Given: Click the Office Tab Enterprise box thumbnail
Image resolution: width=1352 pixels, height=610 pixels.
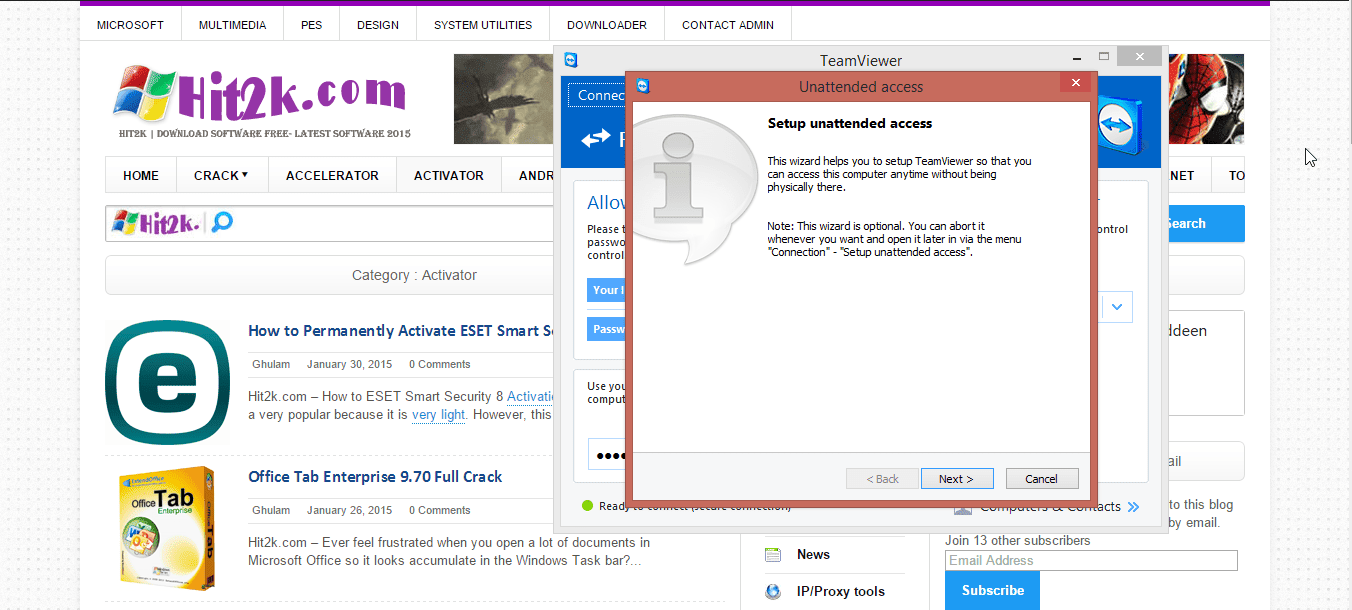Looking at the screenshot, I should (x=167, y=526).
